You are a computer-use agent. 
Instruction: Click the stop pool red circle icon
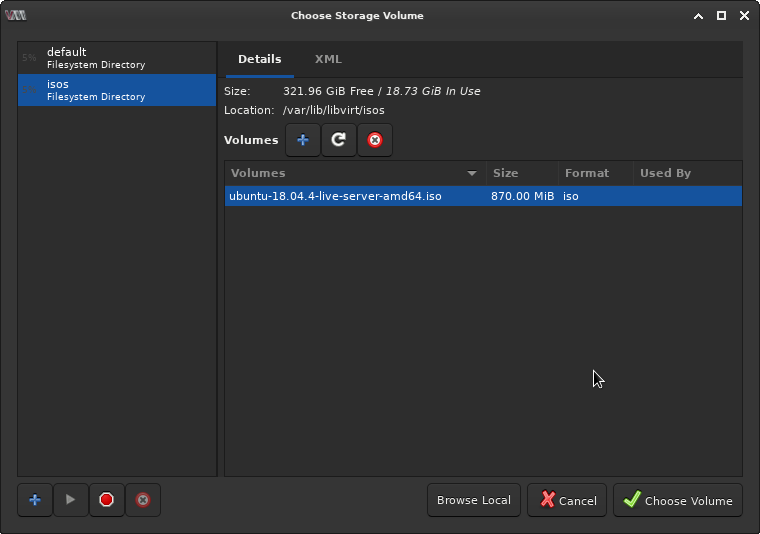(107, 500)
